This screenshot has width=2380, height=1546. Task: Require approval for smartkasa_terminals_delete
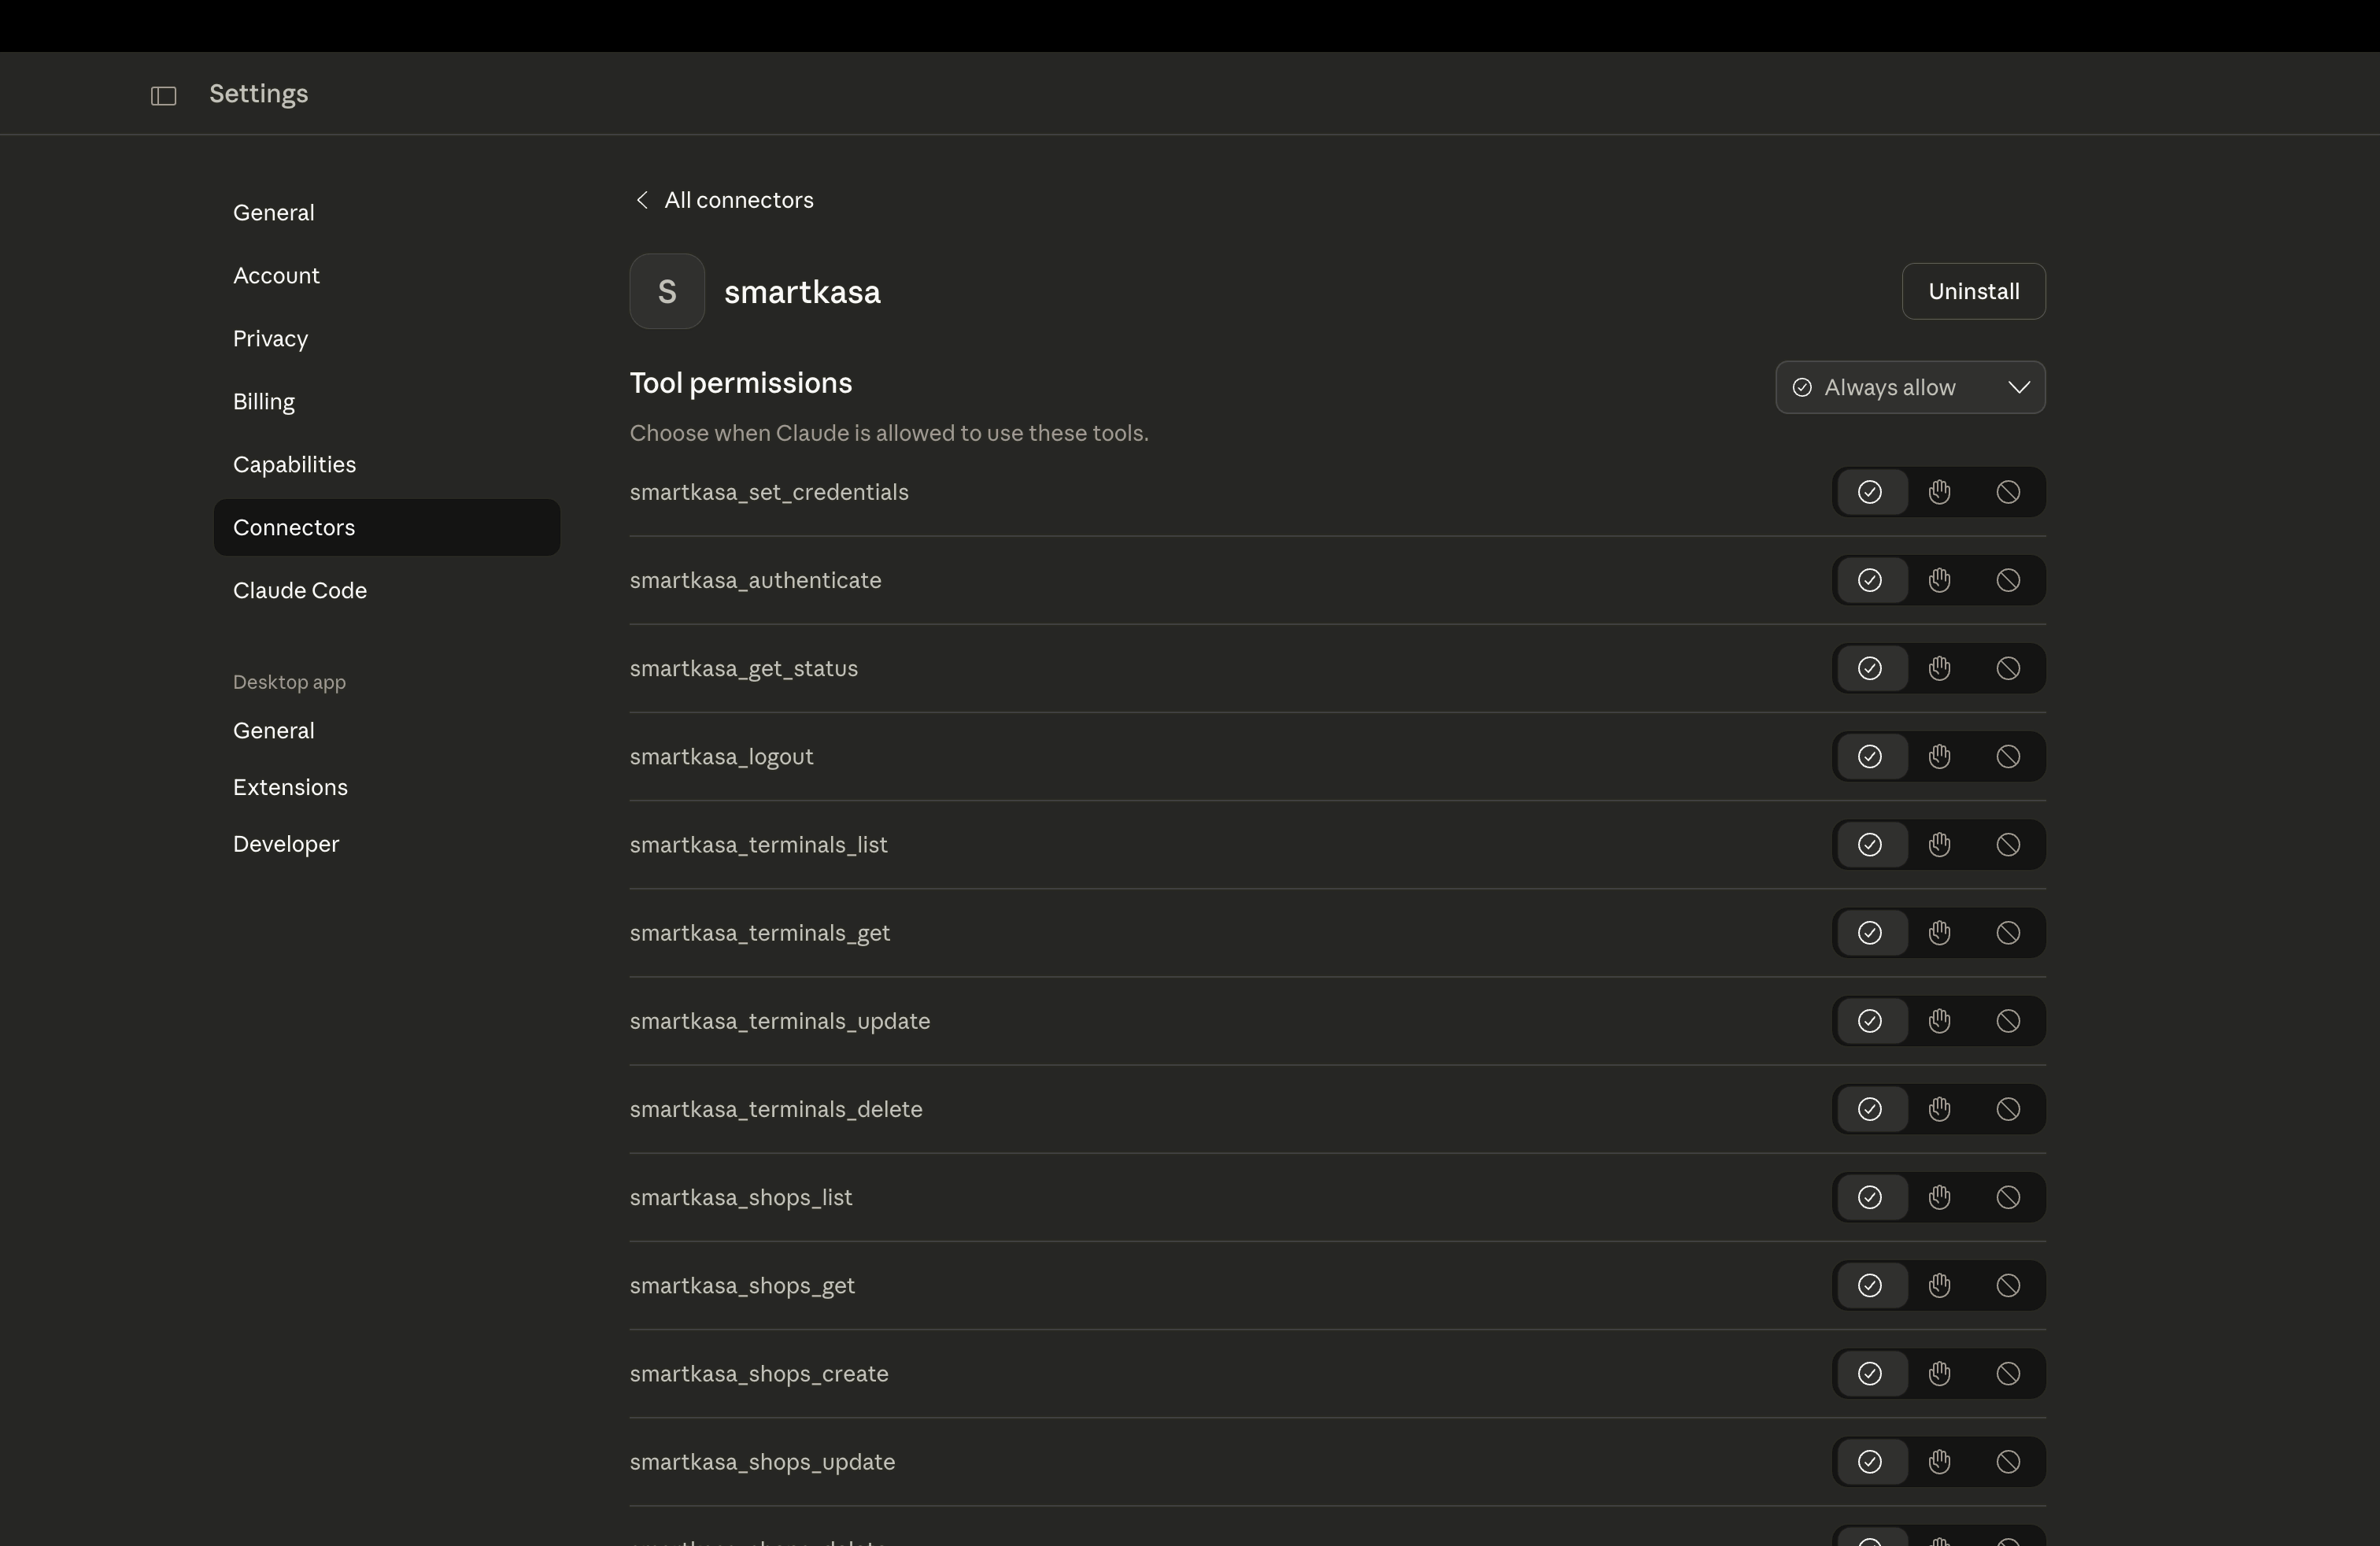(1939, 1109)
